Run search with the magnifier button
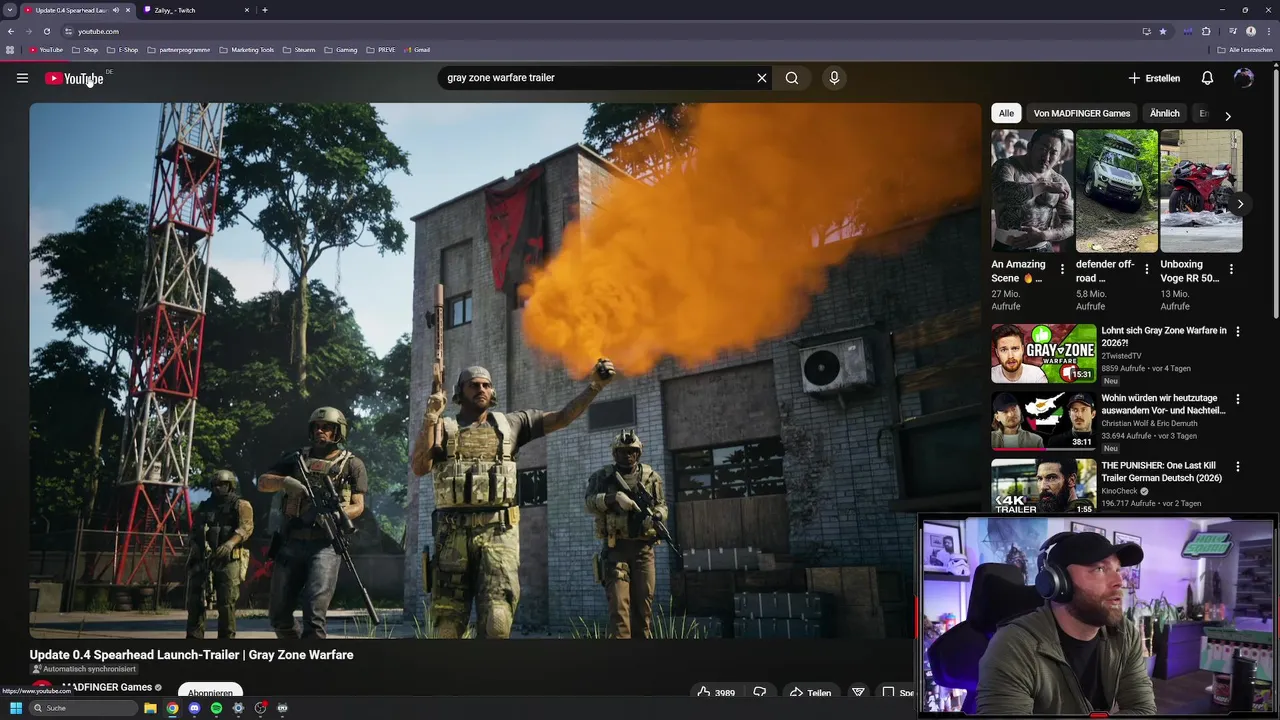The image size is (1280, 720). [x=792, y=78]
